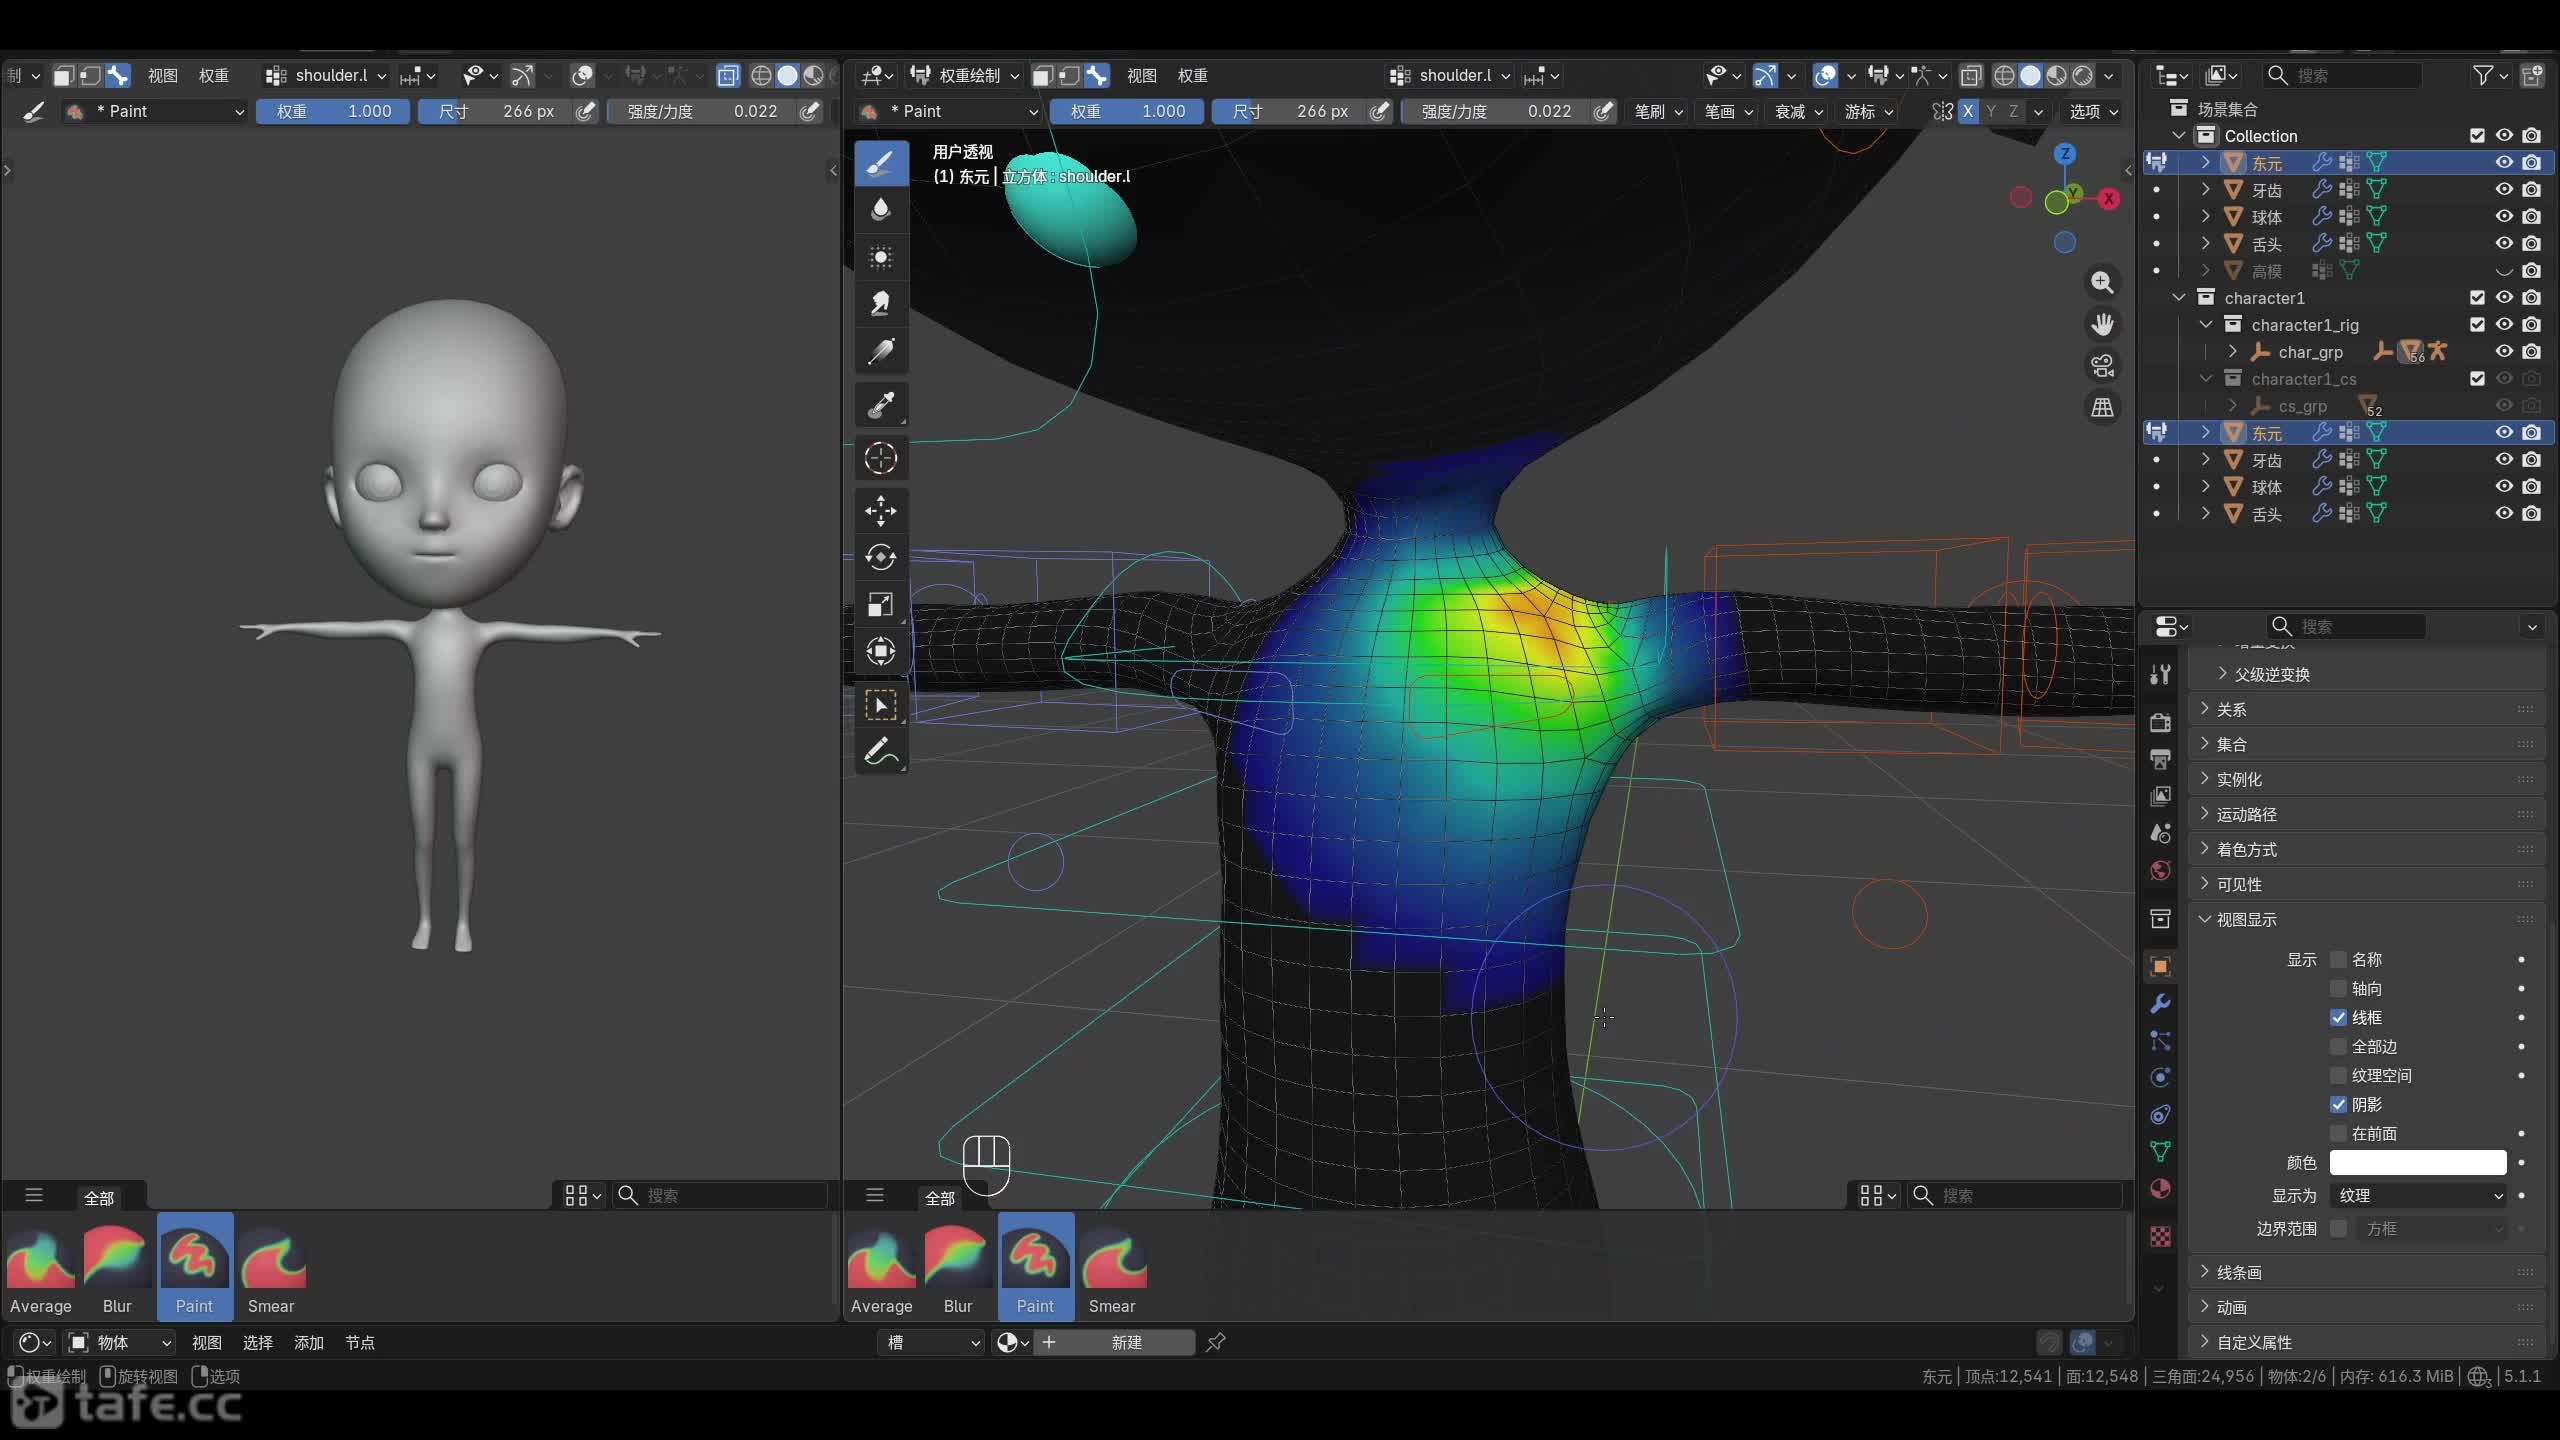Image resolution: width=2560 pixels, height=1440 pixels.
Task: Pick the Sample Weight eyedropper tool
Action: coord(881,405)
